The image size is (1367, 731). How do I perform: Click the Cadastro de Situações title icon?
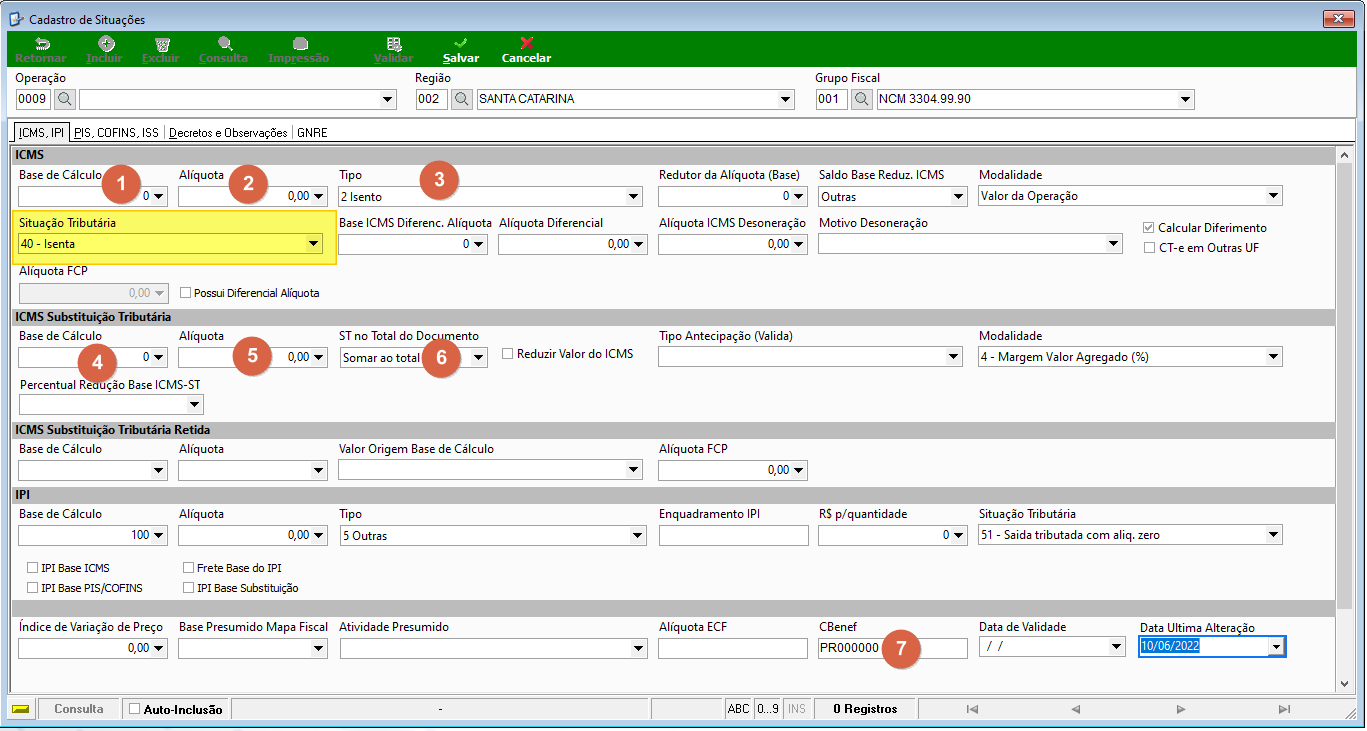(x=16, y=19)
